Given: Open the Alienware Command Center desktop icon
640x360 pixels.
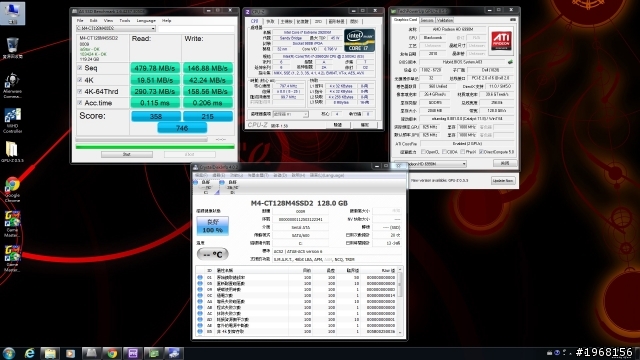Looking at the screenshot, I should click(12, 86).
